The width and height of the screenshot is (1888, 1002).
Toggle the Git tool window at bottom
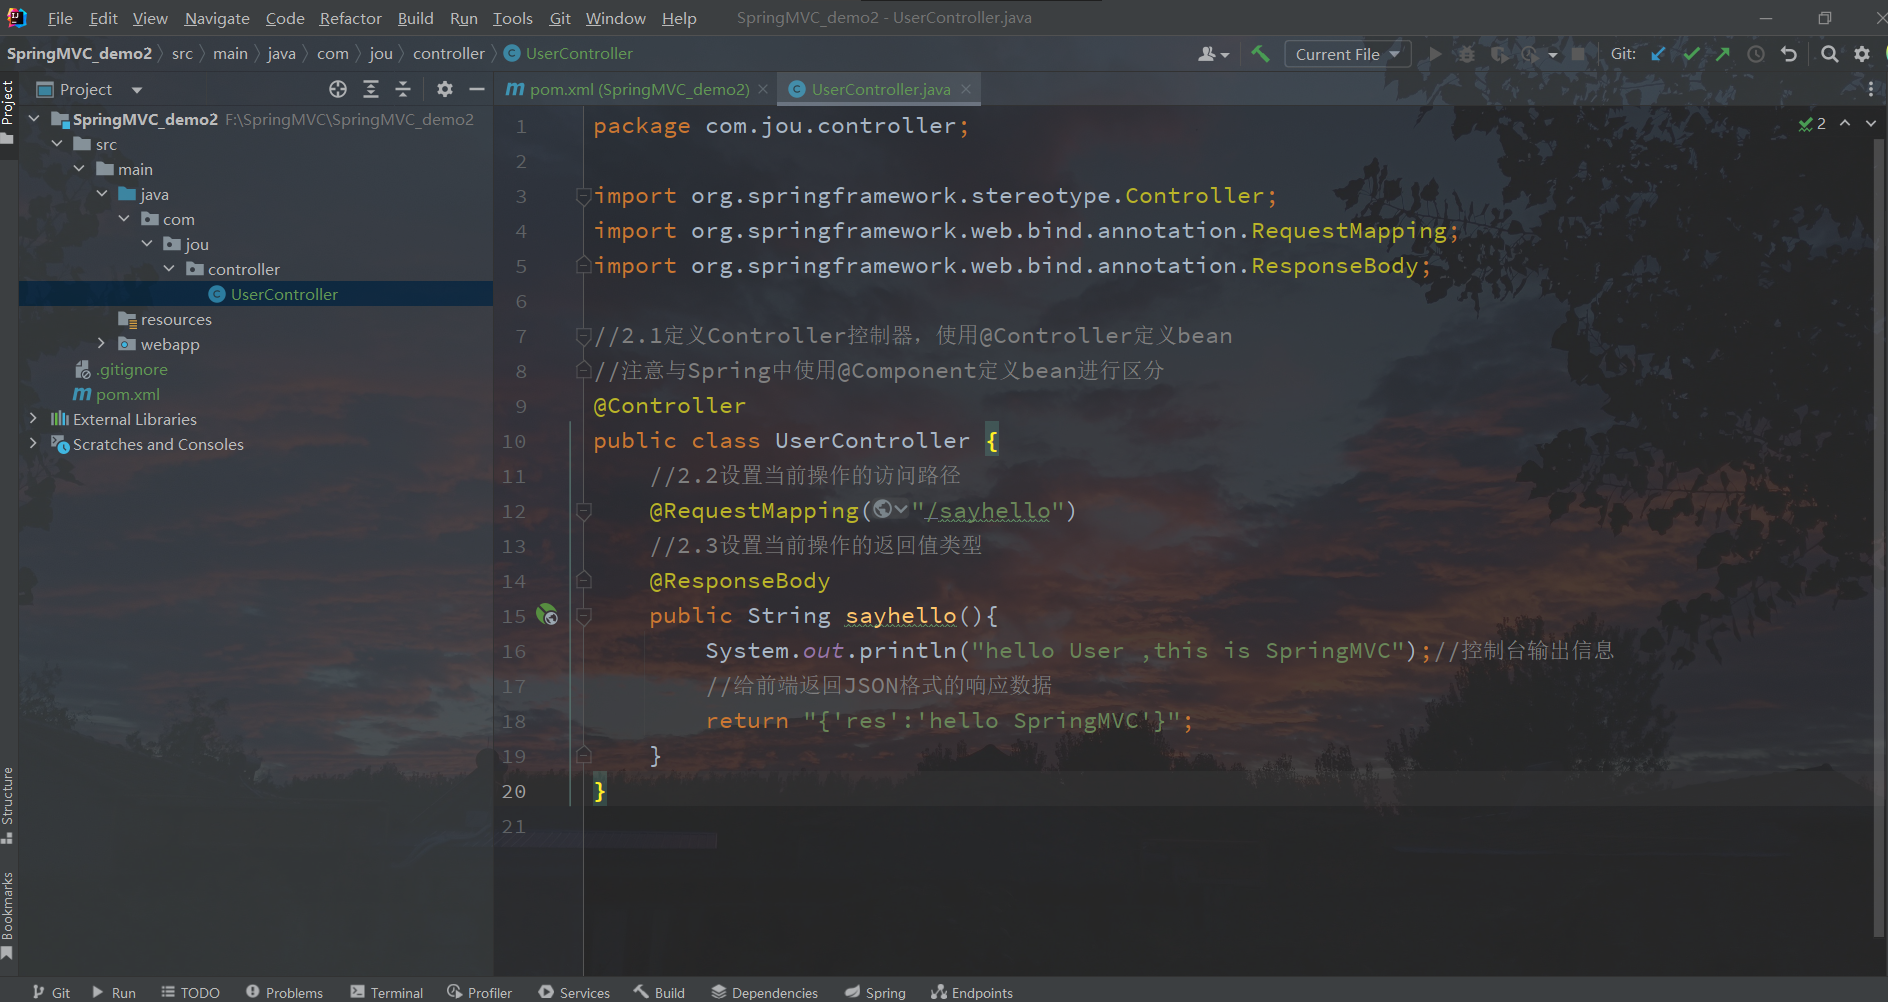coord(51,992)
